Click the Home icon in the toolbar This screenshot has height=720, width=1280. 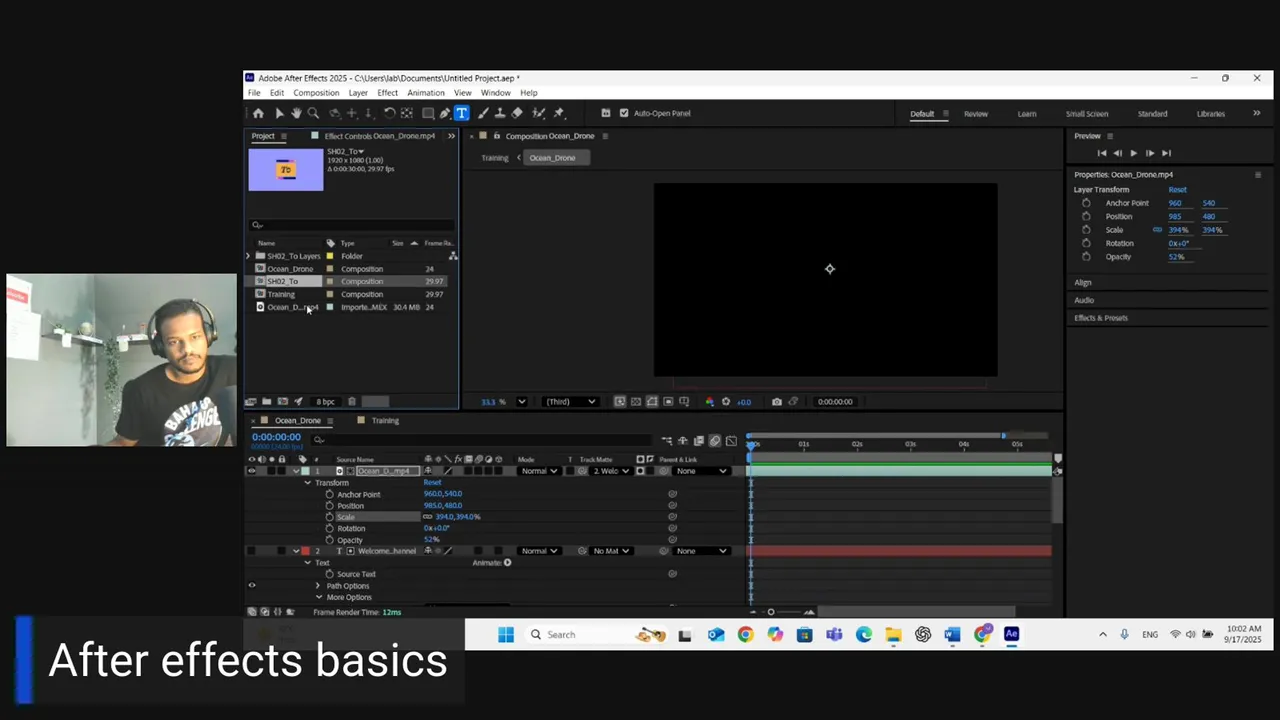tap(258, 113)
